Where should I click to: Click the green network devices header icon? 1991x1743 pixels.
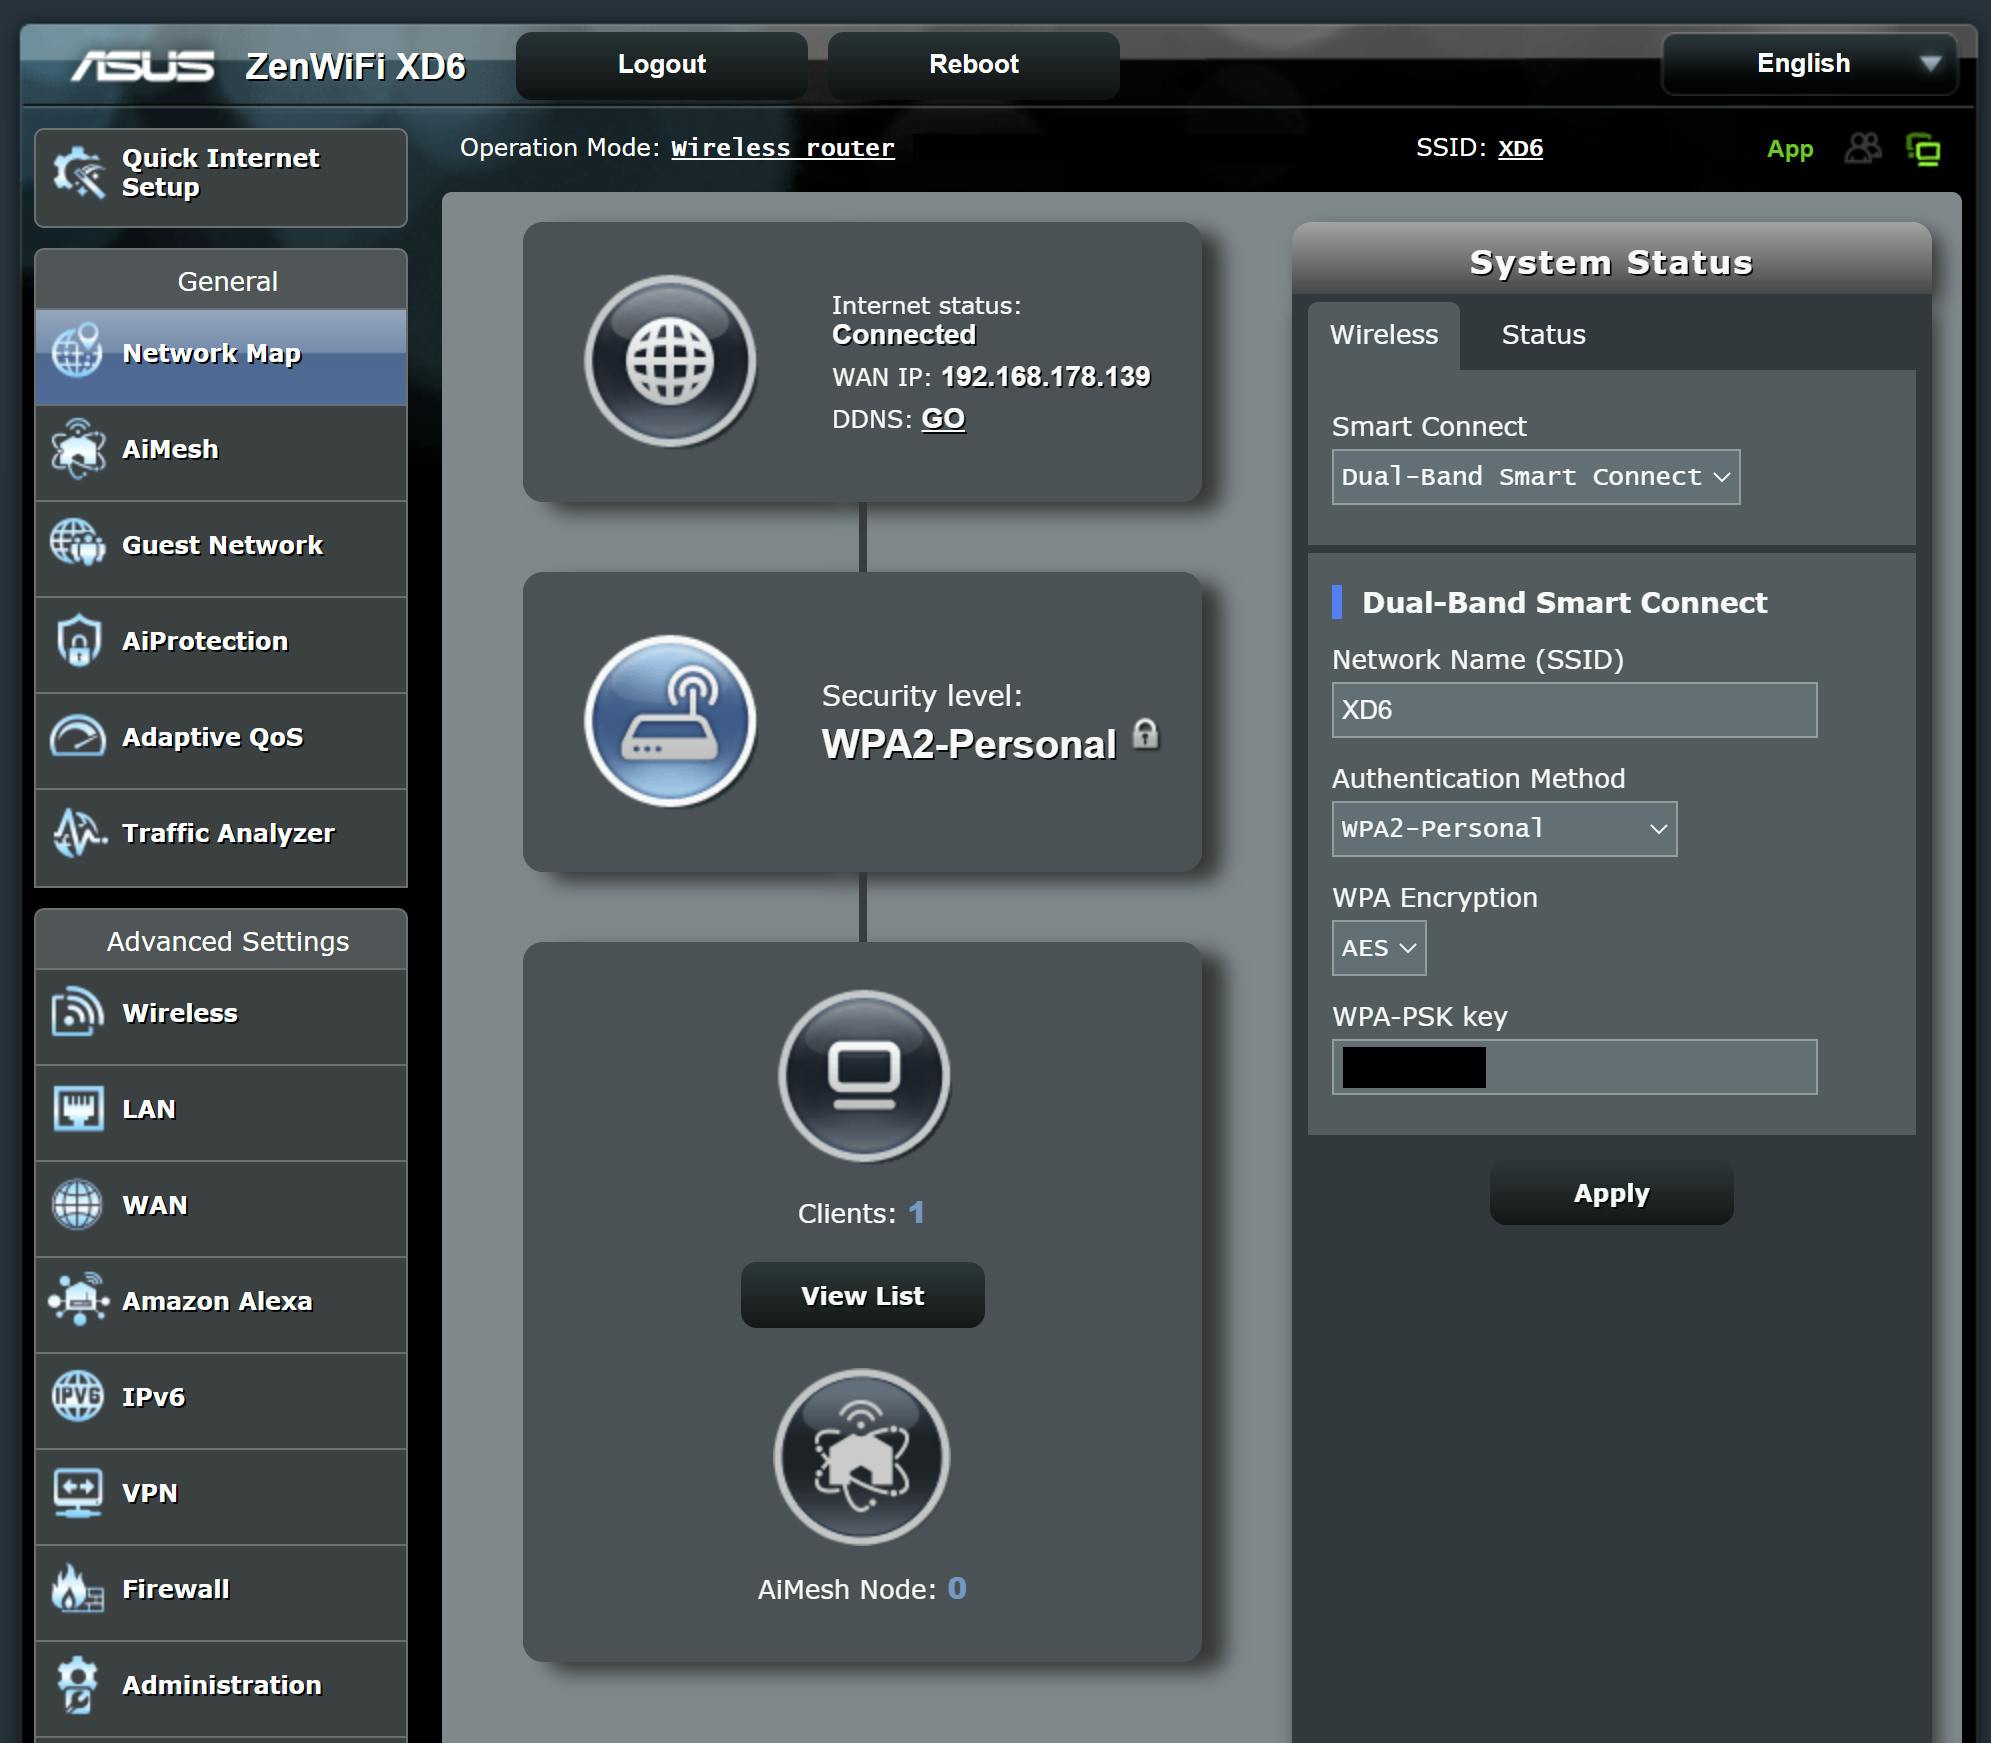tap(1923, 150)
